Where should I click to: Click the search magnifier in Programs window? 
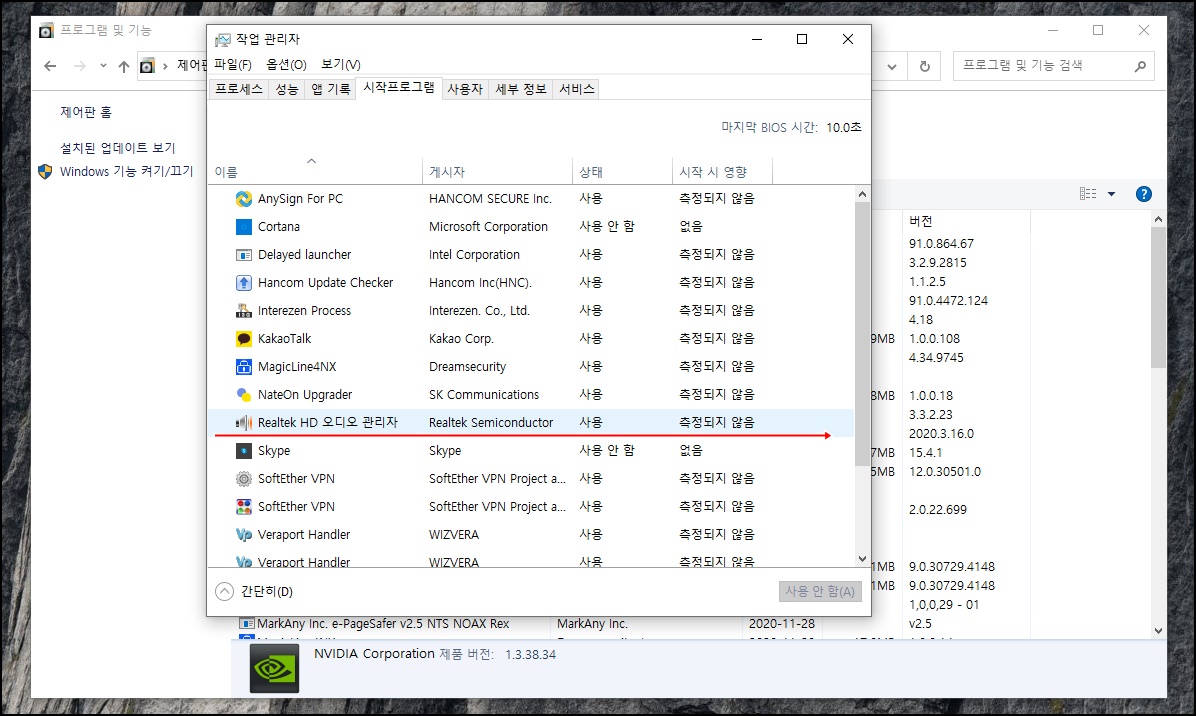[x=1140, y=66]
